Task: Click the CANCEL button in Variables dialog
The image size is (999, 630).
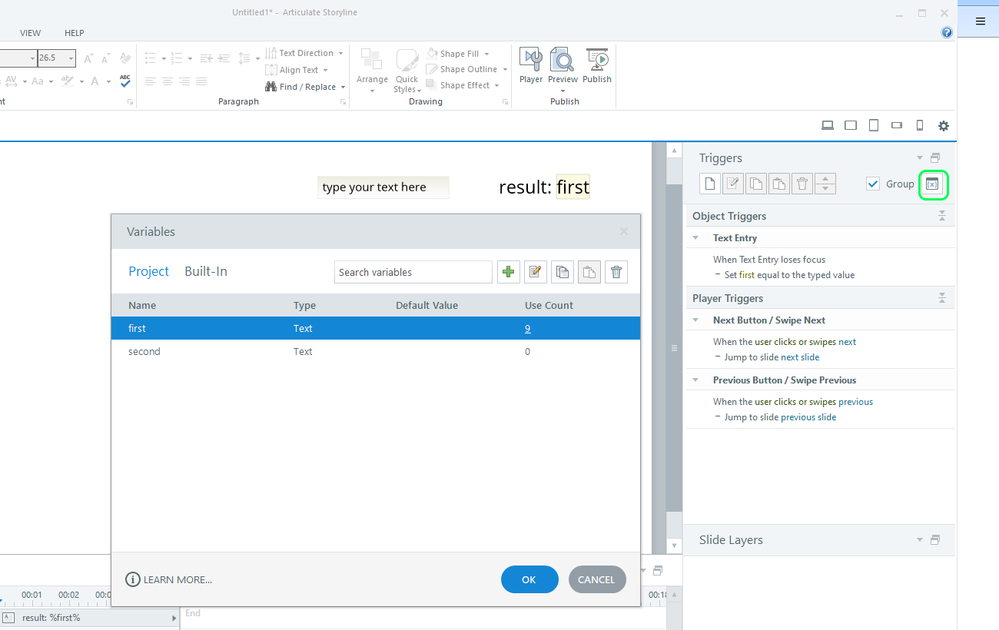Action: click(x=597, y=579)
